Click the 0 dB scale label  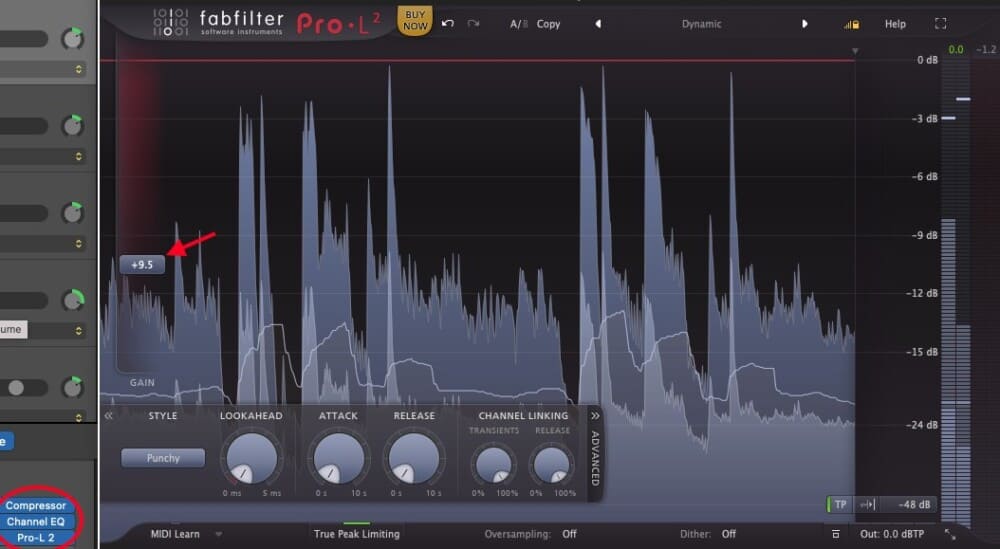(x=927, y=60)
